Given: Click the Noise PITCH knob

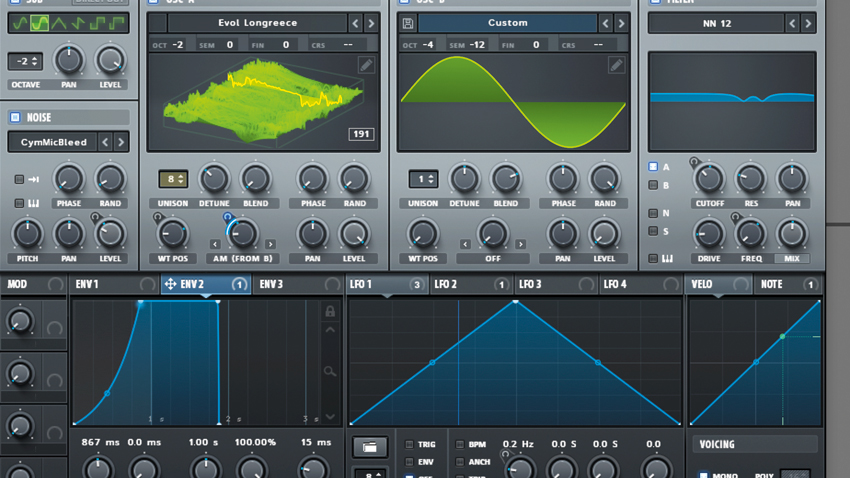Looking at the screenshot, I should click(27, 234).
